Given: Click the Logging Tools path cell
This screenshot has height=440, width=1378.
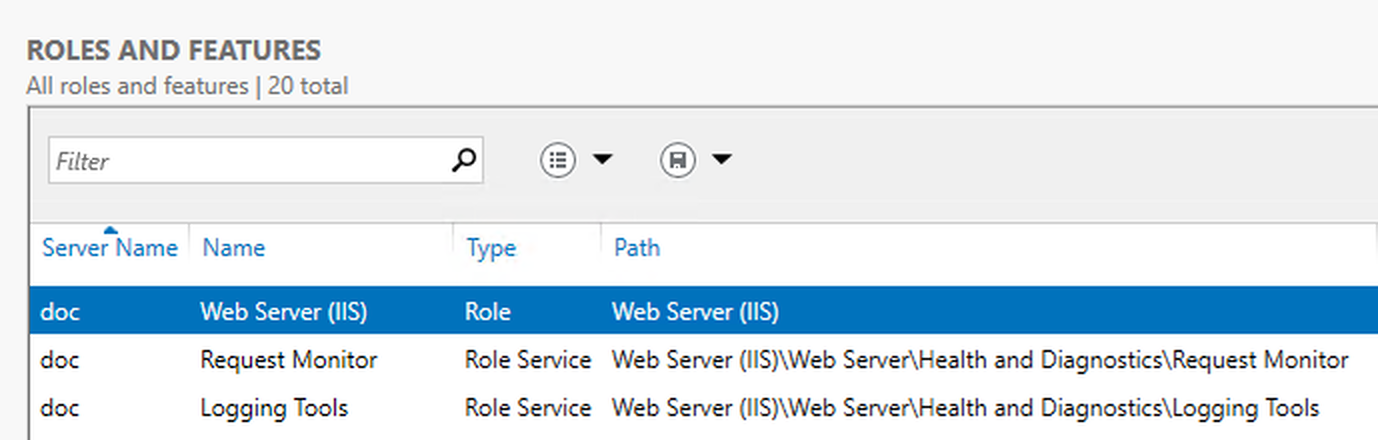Looking at the screenshot, I should (965, 408).
